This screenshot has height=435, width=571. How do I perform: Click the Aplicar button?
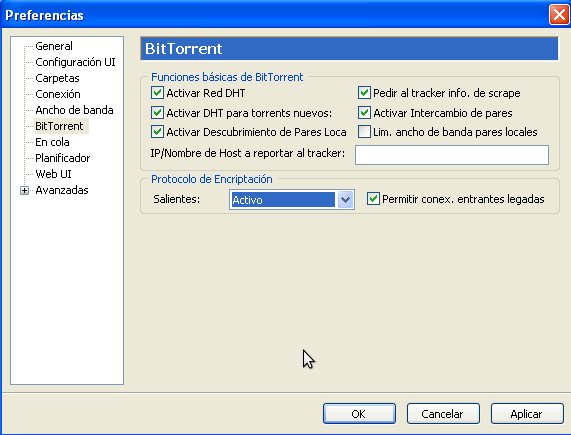click(527, 414)
